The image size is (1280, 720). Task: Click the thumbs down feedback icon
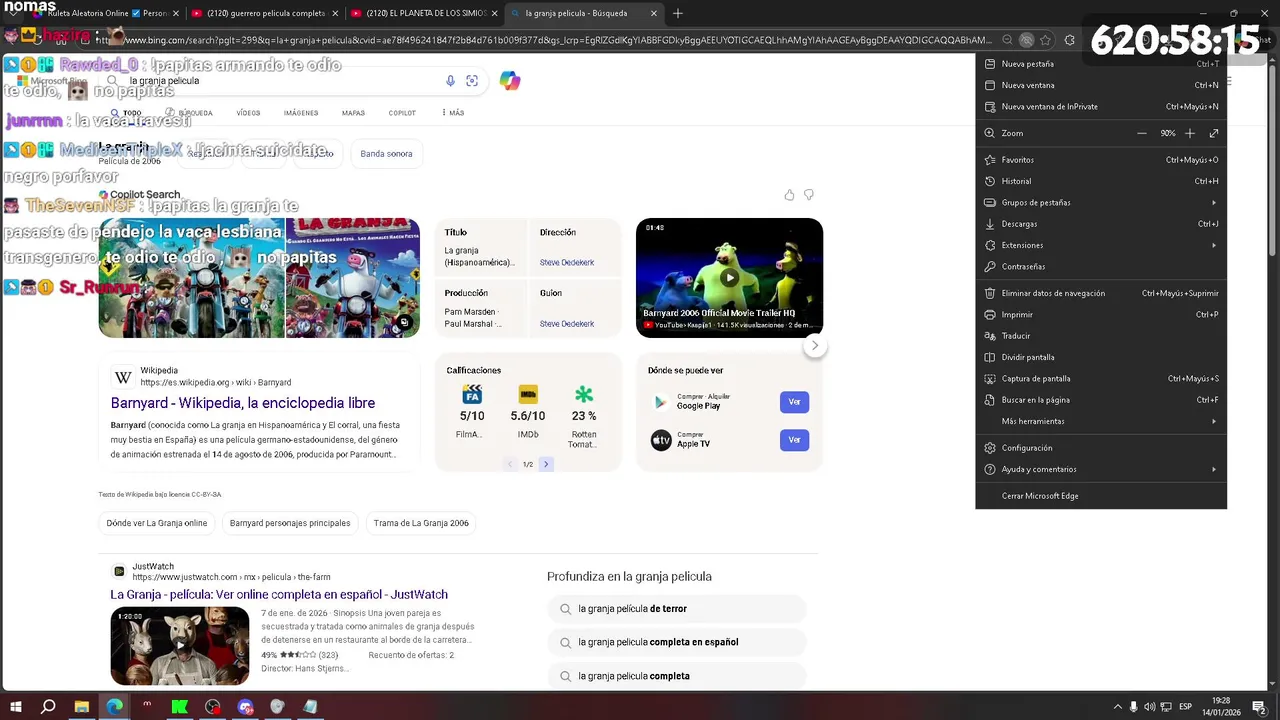[809, 195]
